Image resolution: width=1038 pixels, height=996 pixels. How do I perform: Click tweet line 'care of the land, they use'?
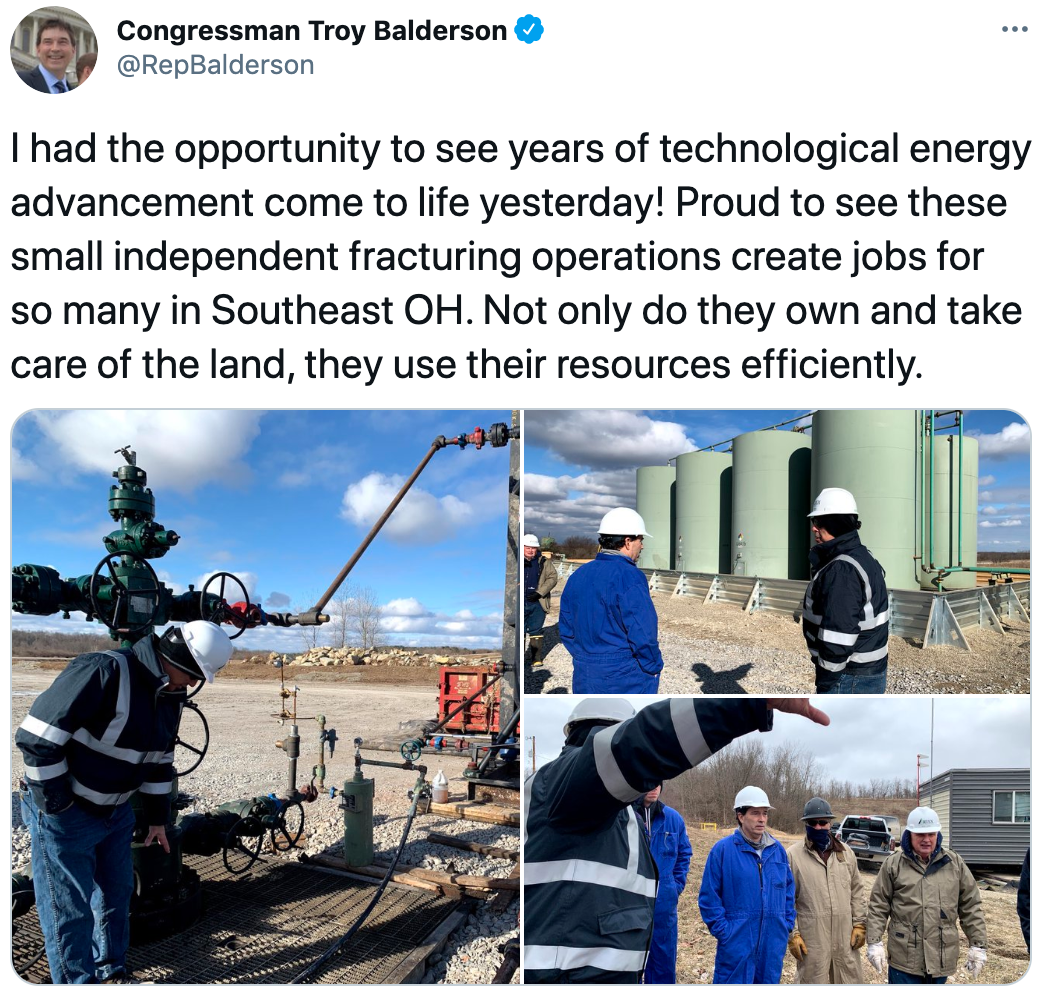coord(466,365)
